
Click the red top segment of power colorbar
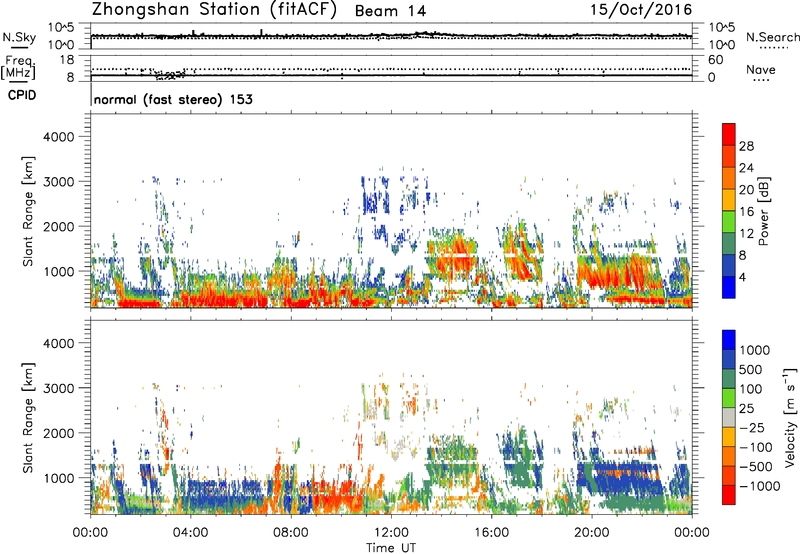click(729, 134)
